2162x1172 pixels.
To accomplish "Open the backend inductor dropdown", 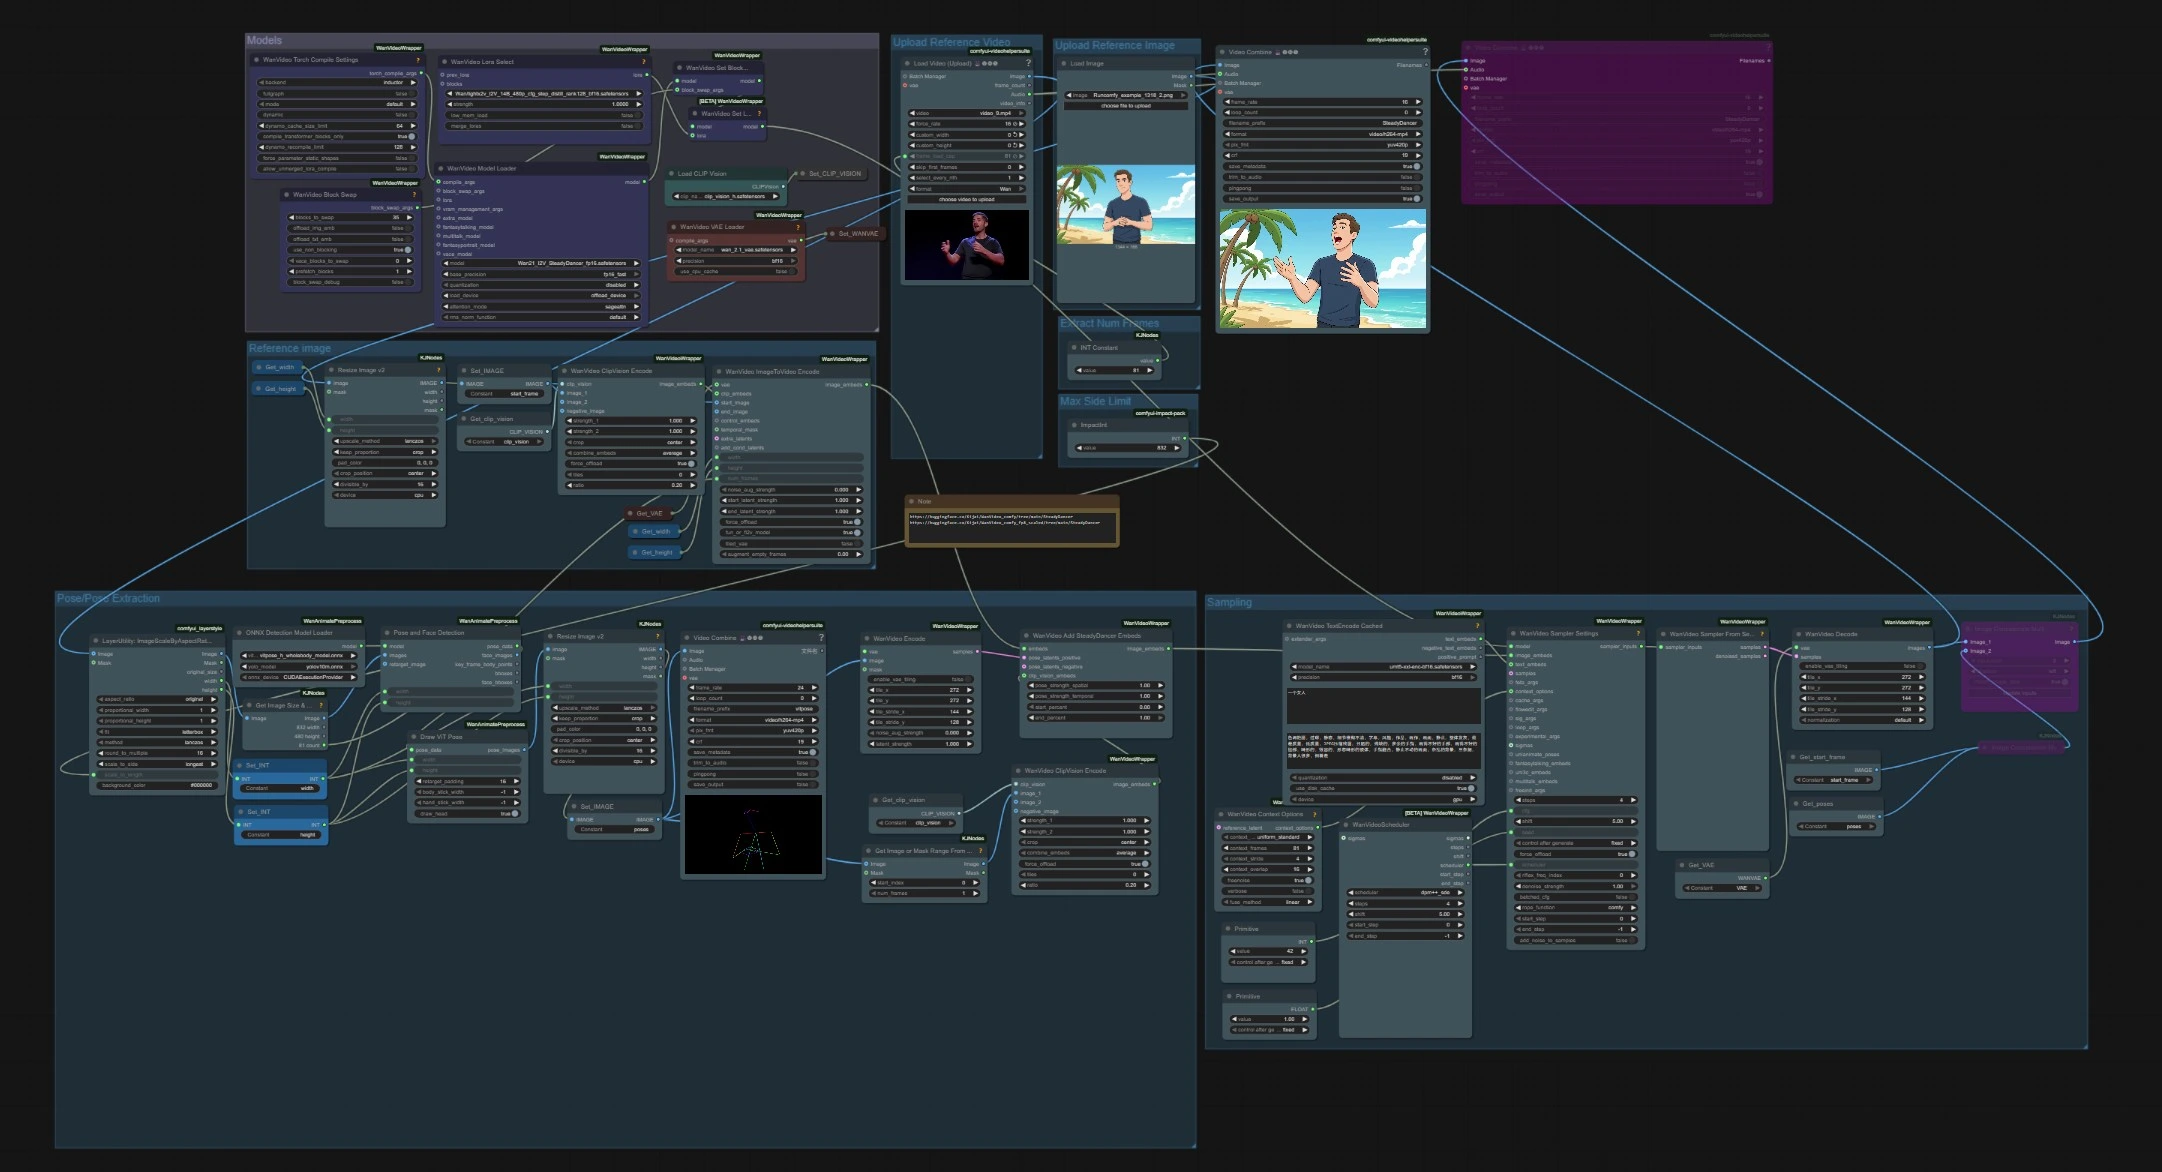I will click(337, 83).
